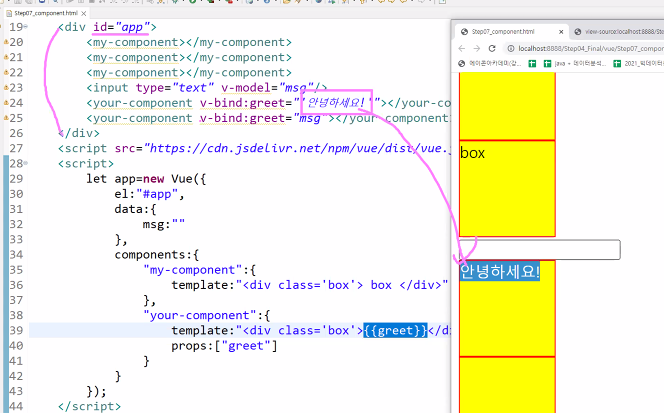This screenshot has width=664, height=413.
Task: Click the <my-component> tag on line 20
Action: (136, 42)
